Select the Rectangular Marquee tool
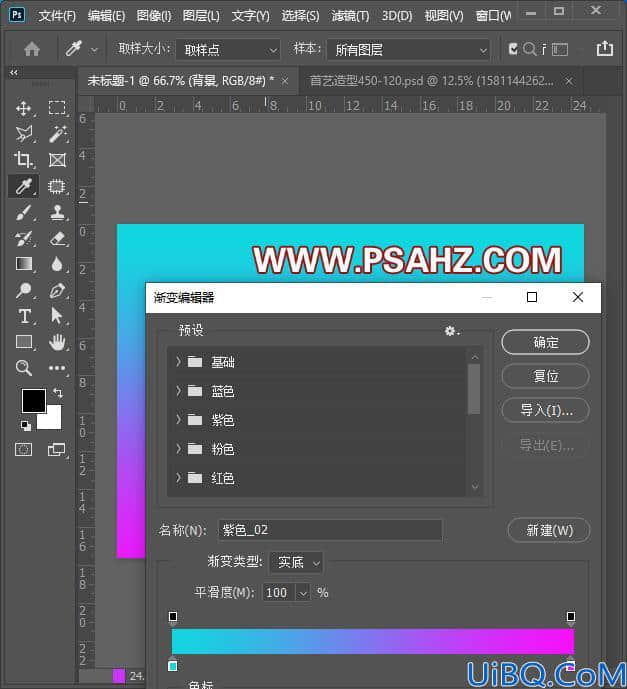 click(x=57, y=108)
